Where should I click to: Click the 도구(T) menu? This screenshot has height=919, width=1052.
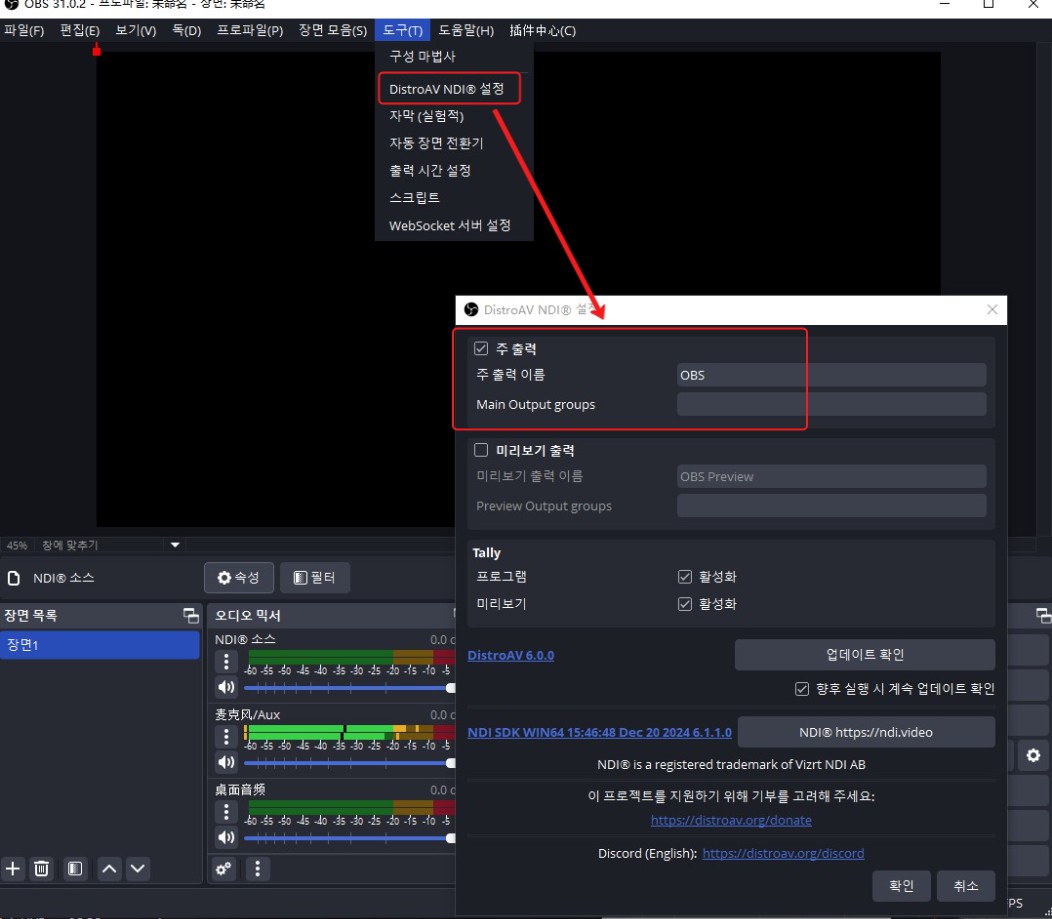[403, 30]
